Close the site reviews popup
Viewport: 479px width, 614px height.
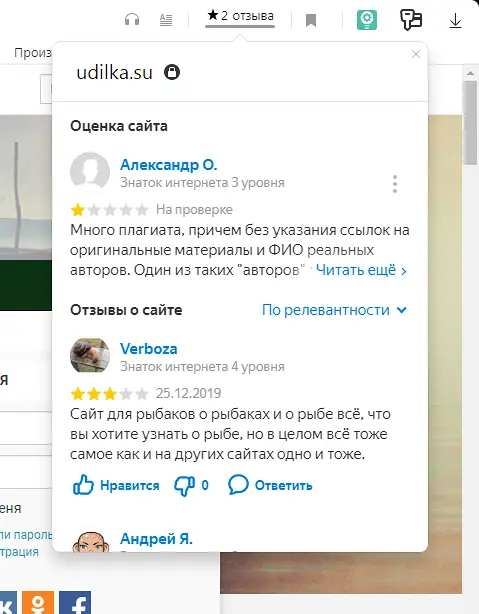(416, 54)
